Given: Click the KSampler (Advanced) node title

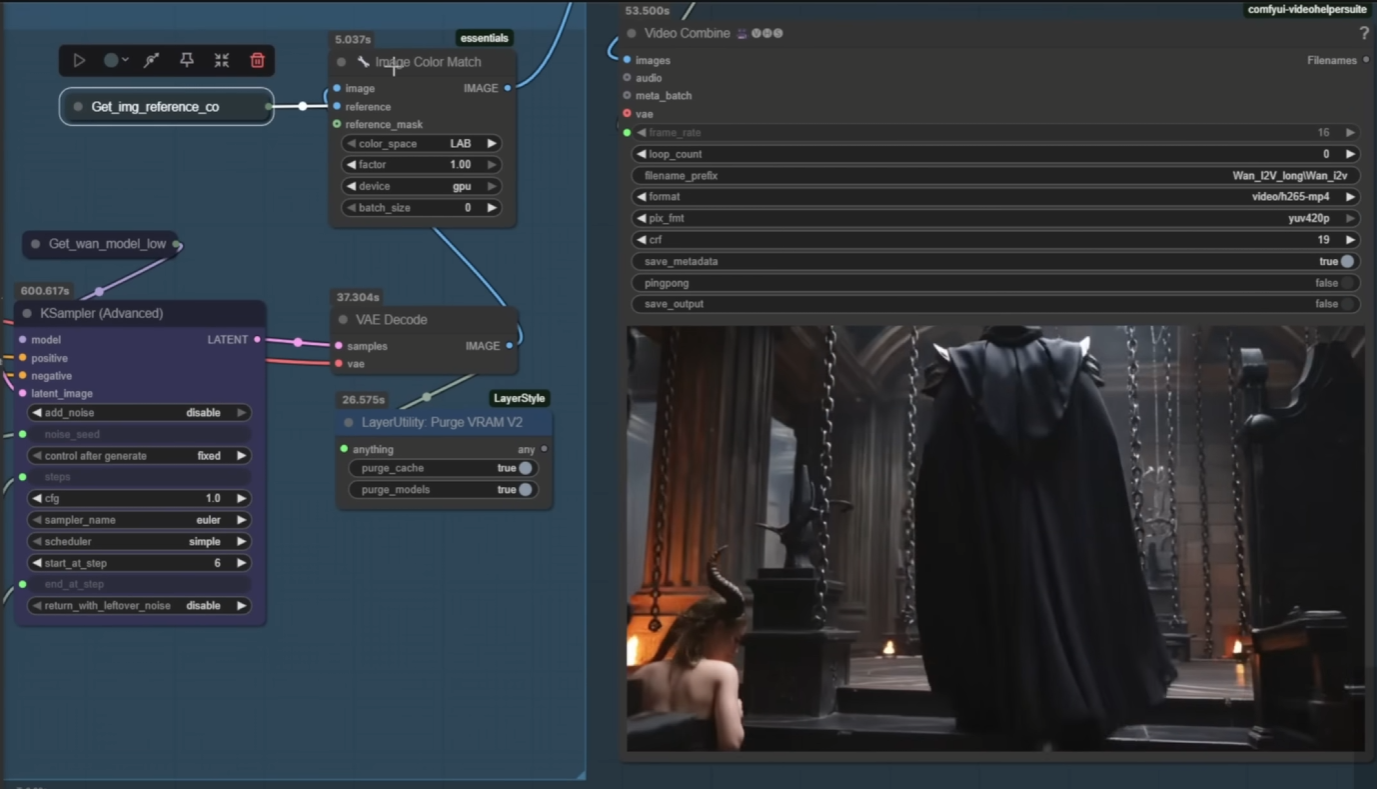Looking at the screenshot, I should click(102, 314).
